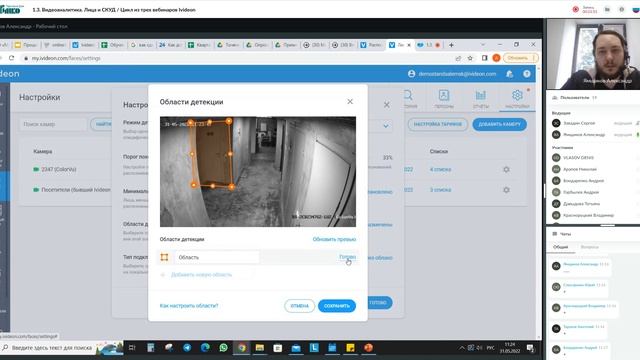Close the active browser tab
This screenshot has width=640, height=360.
[x=409, y=45]
